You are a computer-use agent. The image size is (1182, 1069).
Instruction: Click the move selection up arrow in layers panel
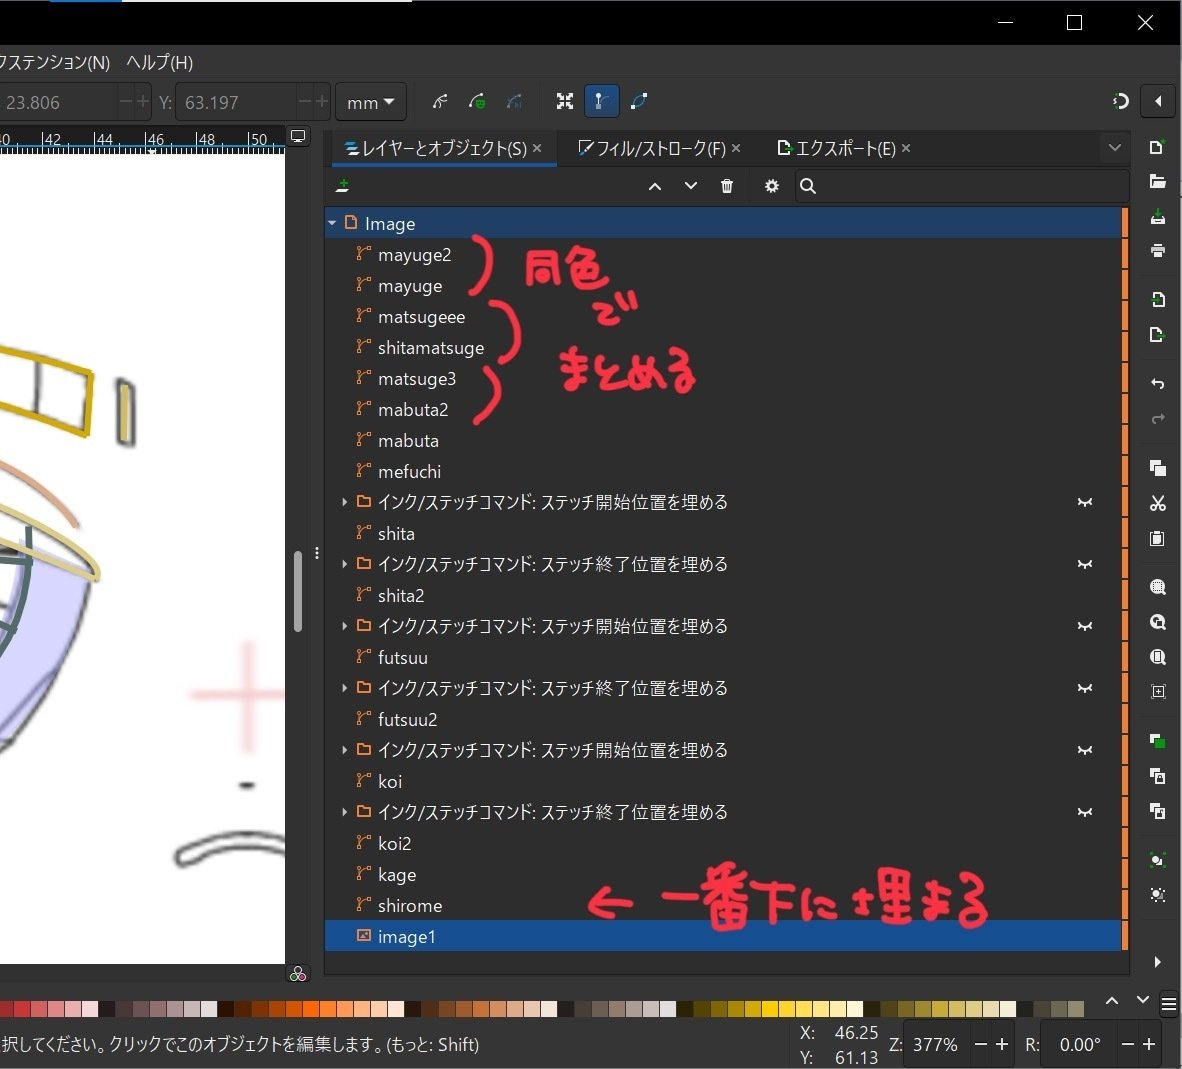[x=655, y=186]
